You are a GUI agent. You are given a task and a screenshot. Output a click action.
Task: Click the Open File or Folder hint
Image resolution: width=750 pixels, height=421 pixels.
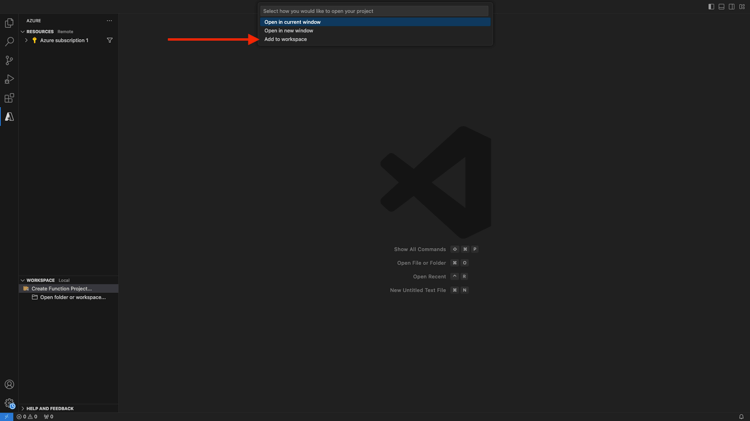pos(421,263)
